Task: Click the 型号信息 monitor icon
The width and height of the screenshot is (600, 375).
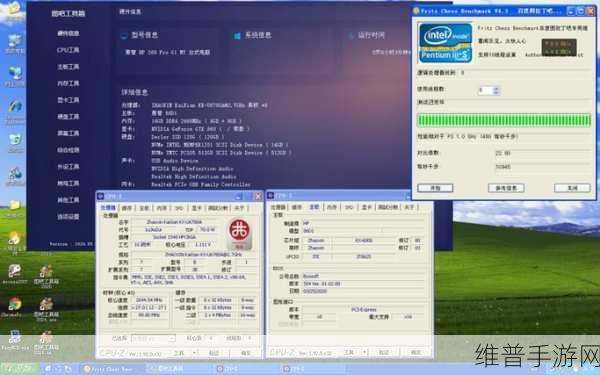Action: 124,36
